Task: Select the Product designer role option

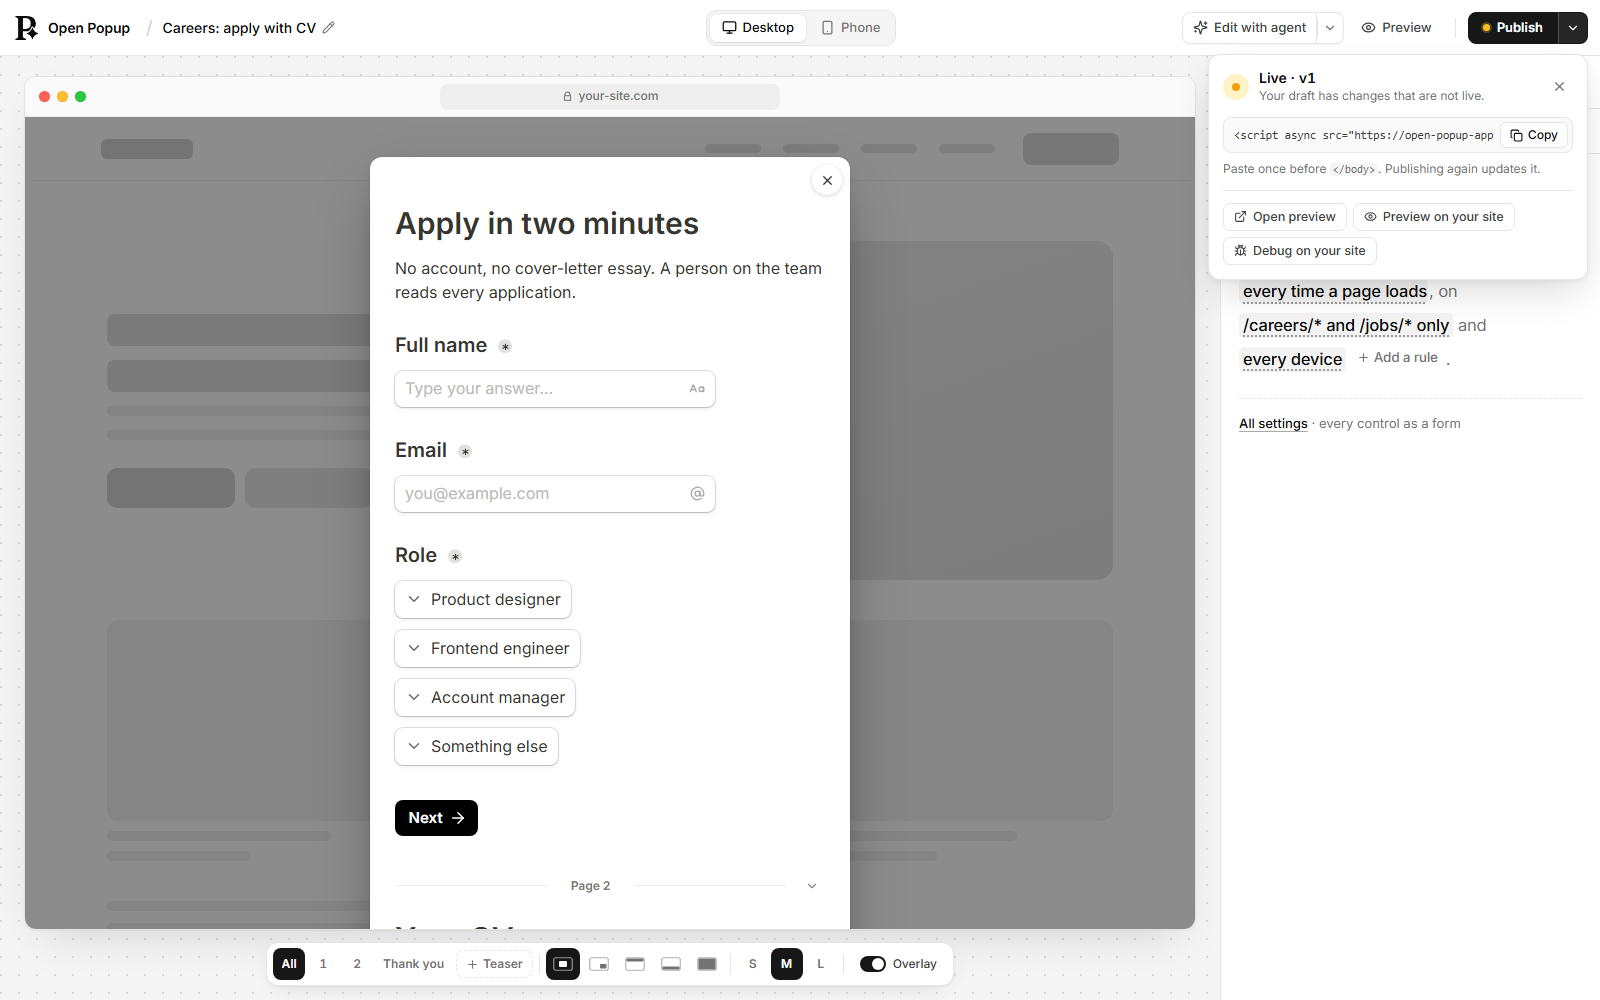Action: [483, 600]
